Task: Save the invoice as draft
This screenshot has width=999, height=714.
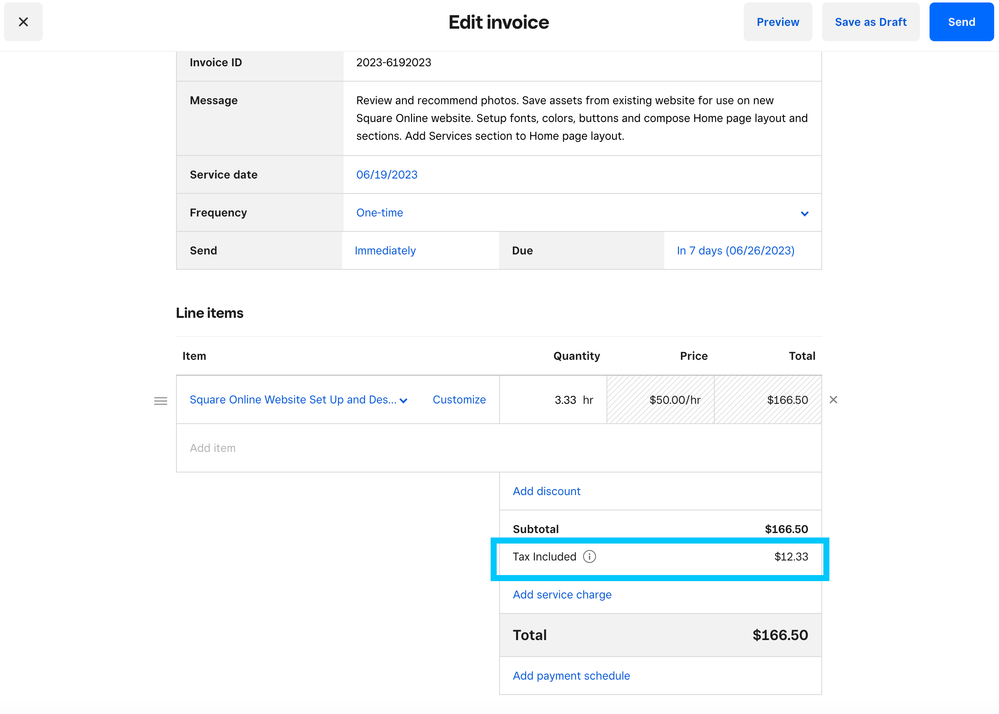Action: (870, 22)
